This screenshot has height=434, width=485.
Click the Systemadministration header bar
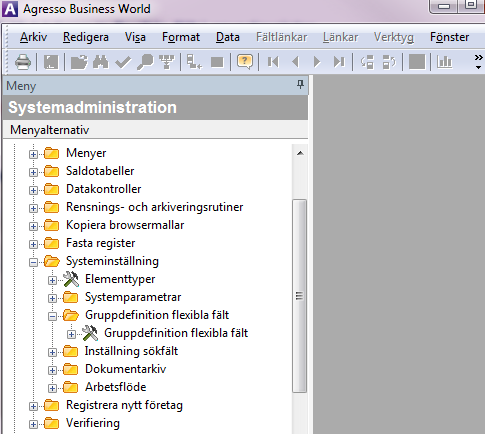point(155,107)
